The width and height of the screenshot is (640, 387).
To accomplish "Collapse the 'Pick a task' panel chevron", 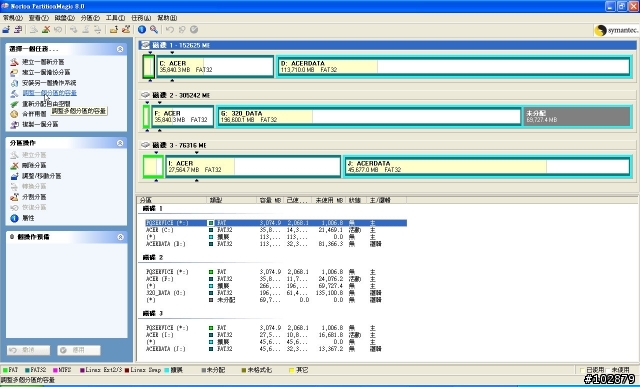I will tap(120, 49).
